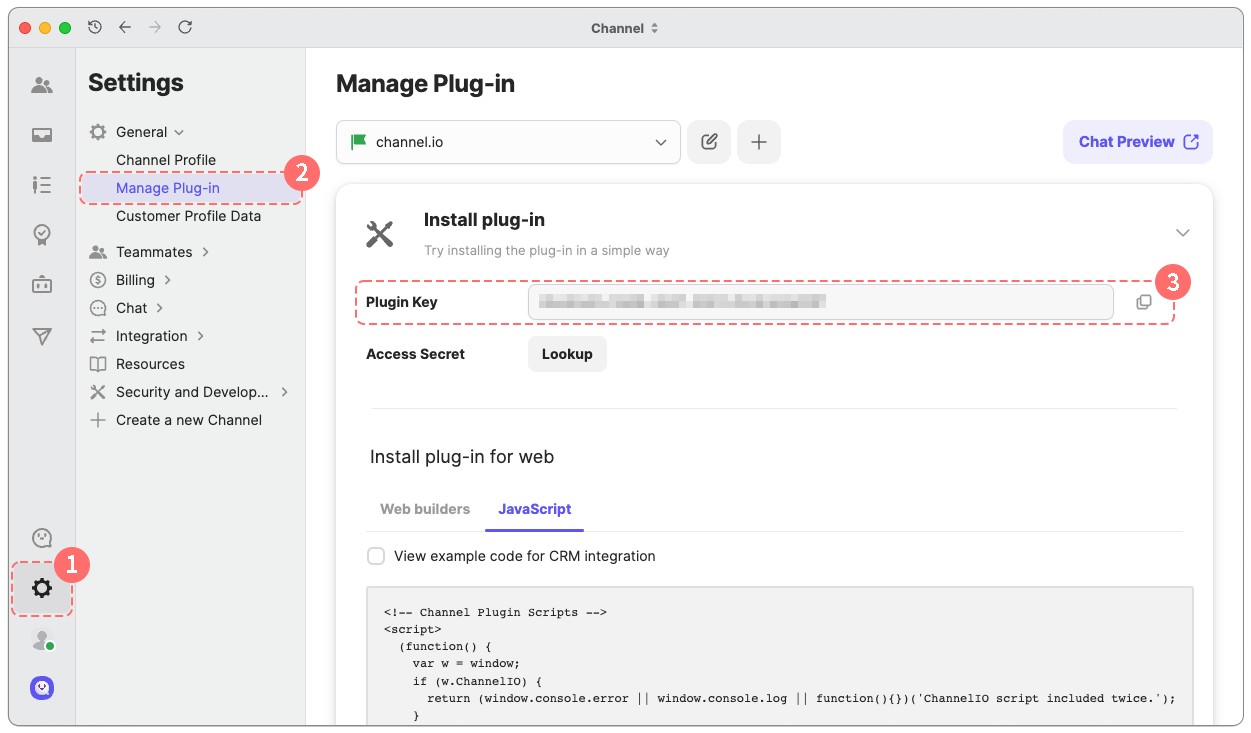Select the JavaScript tab
1251x733 pixels.
tap(535, 509)
